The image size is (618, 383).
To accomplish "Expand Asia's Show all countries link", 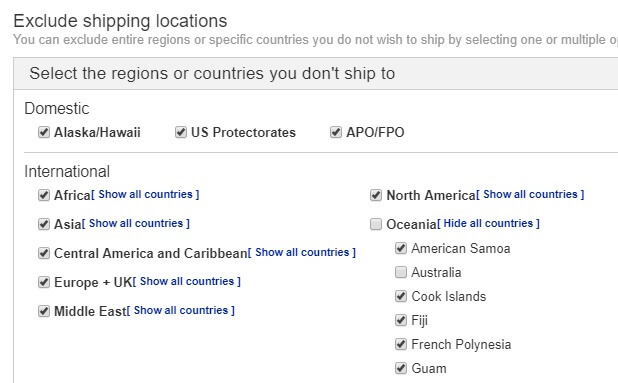I will (136, 223).
